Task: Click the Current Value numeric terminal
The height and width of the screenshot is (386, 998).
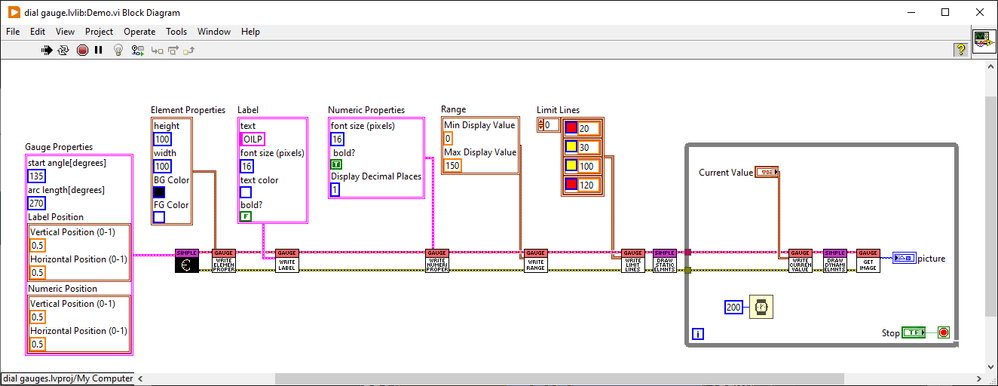Action: [766, 172]
